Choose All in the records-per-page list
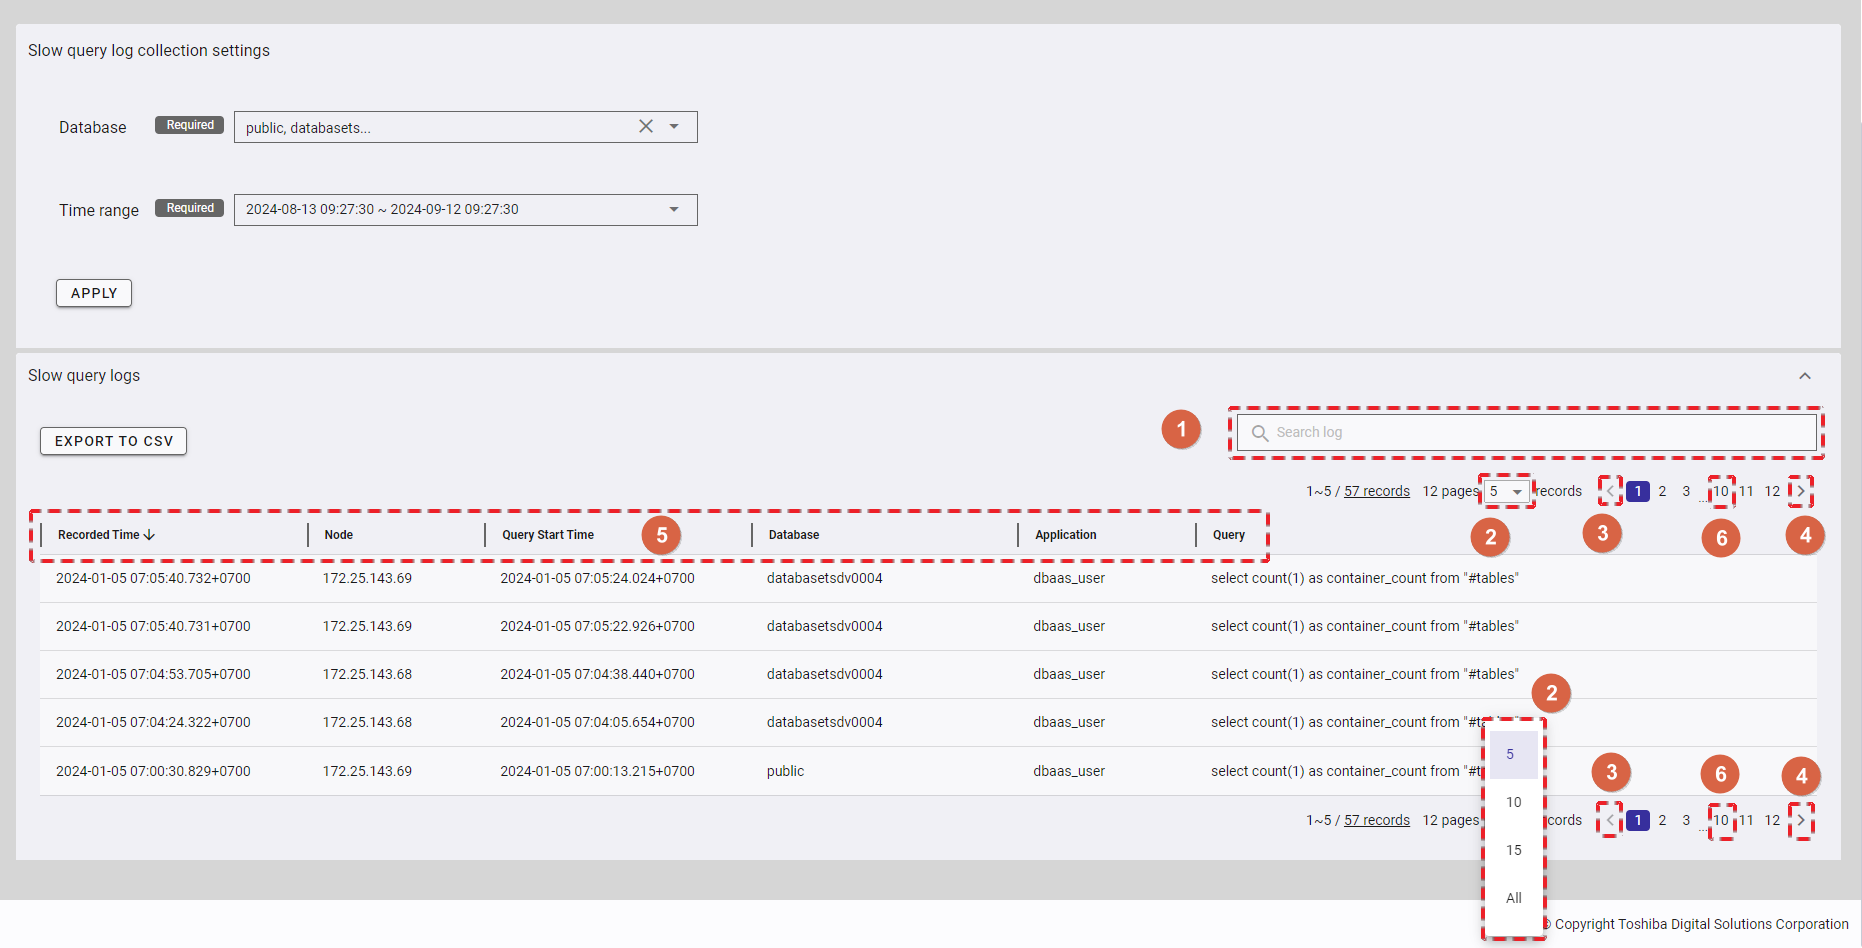The image size is (1862, 948). (x=1513, y=898)
